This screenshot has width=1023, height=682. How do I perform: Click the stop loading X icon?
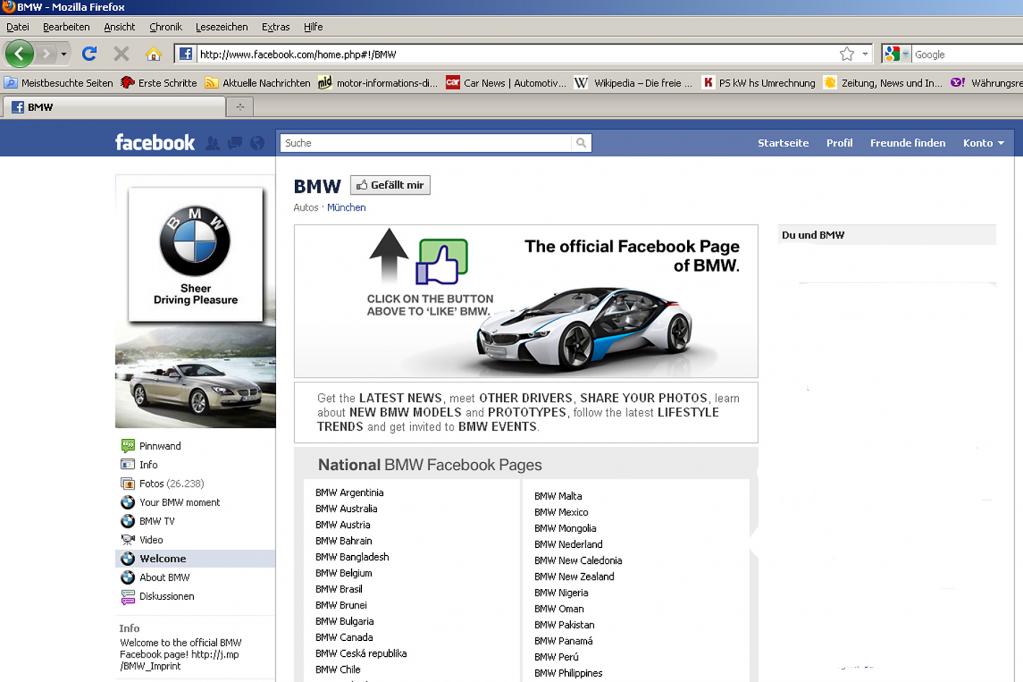[x=121, y=54]
